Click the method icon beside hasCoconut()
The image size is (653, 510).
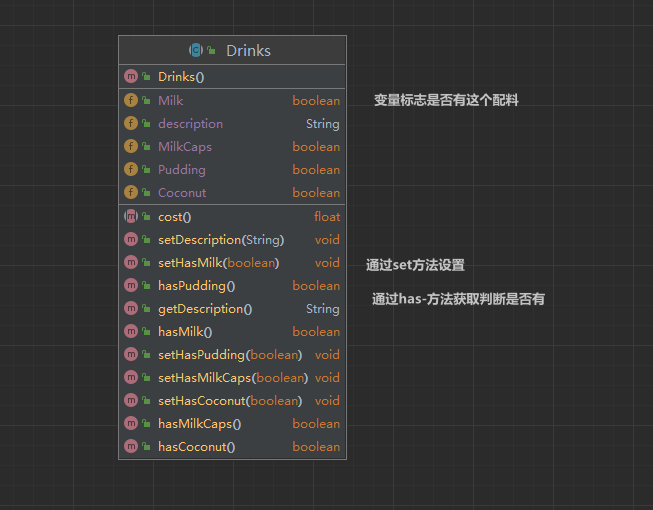point(130,447)
